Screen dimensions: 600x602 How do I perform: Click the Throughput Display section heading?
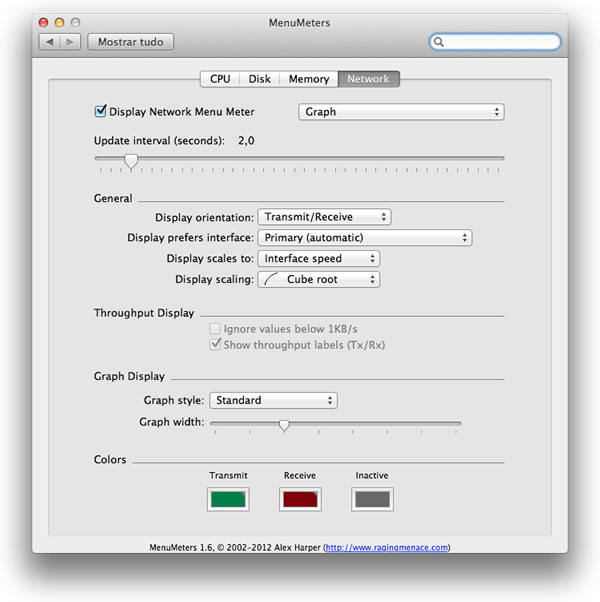(x=144, y=313)
